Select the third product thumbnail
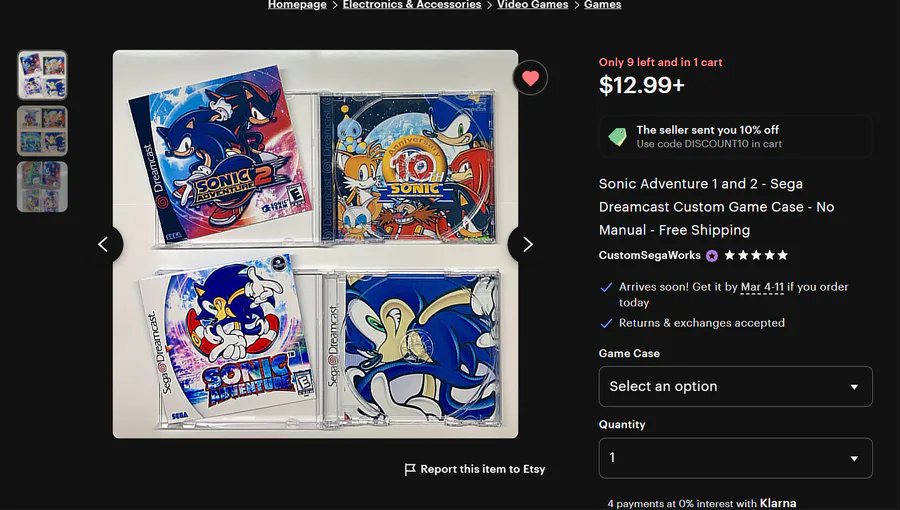This screenshot has height=510, width=900. point(42,187)
